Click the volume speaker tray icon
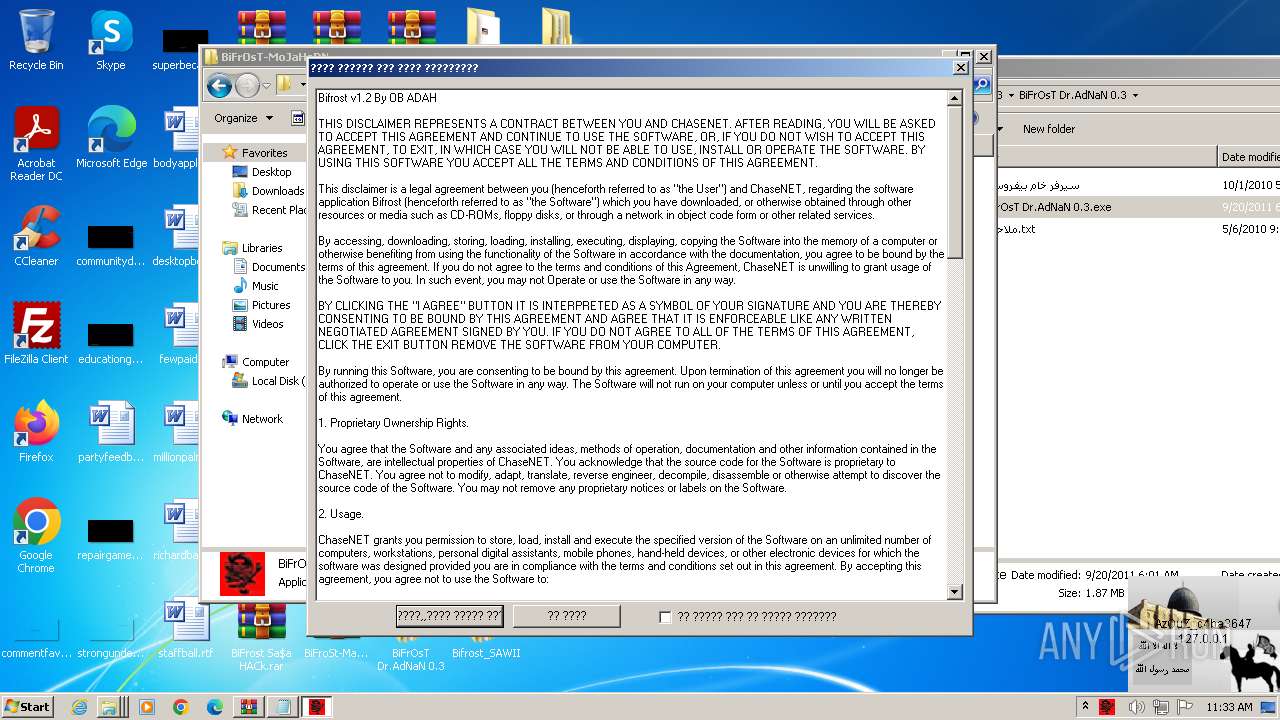 pos(1137,707)
